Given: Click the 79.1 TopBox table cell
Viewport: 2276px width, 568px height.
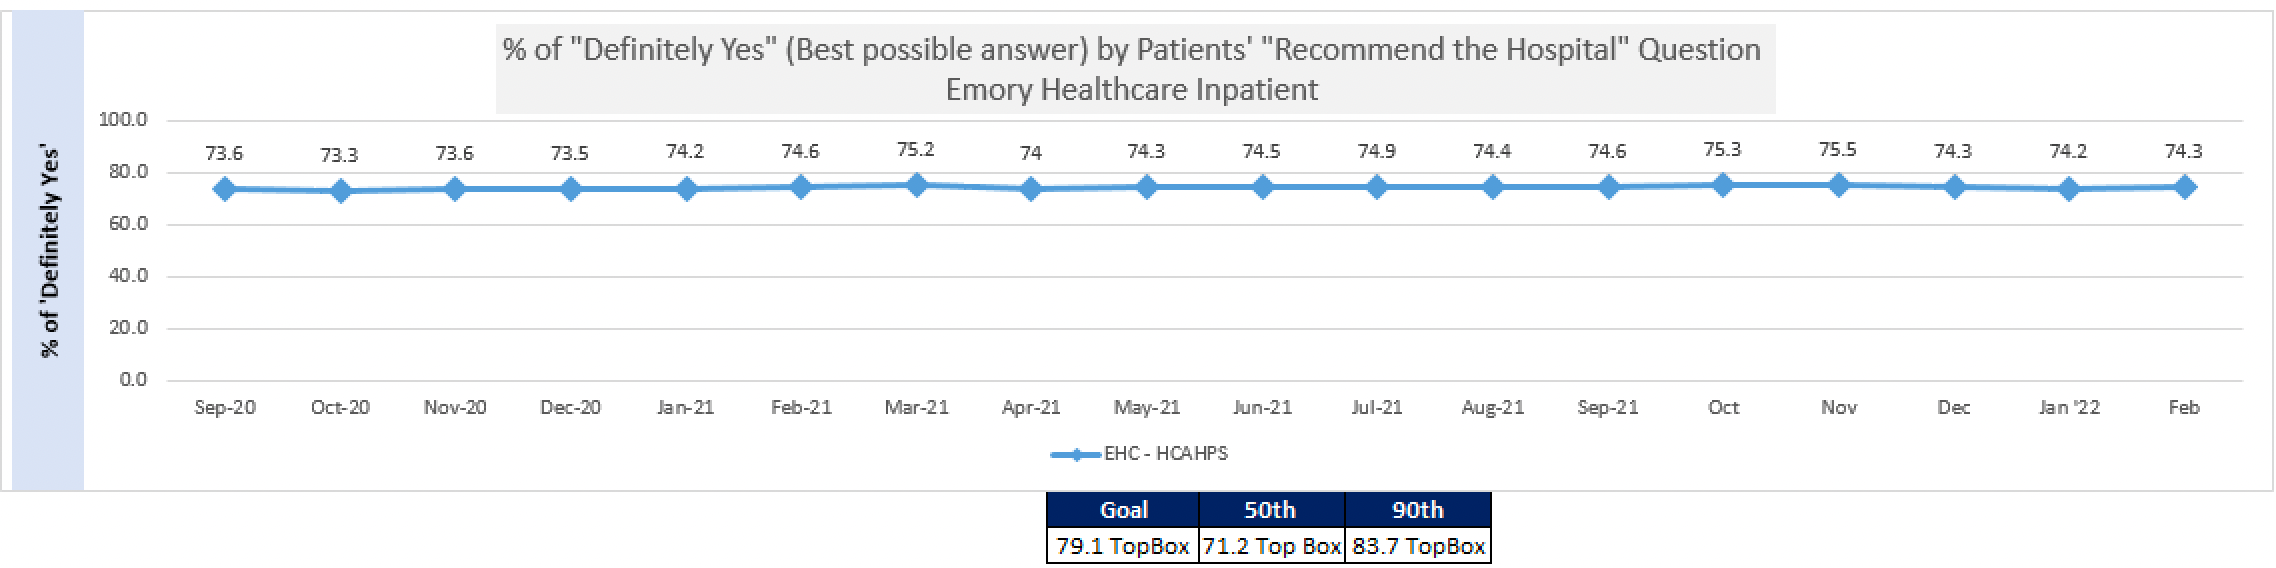Looking at the screenshot, I should point(1123,546).
